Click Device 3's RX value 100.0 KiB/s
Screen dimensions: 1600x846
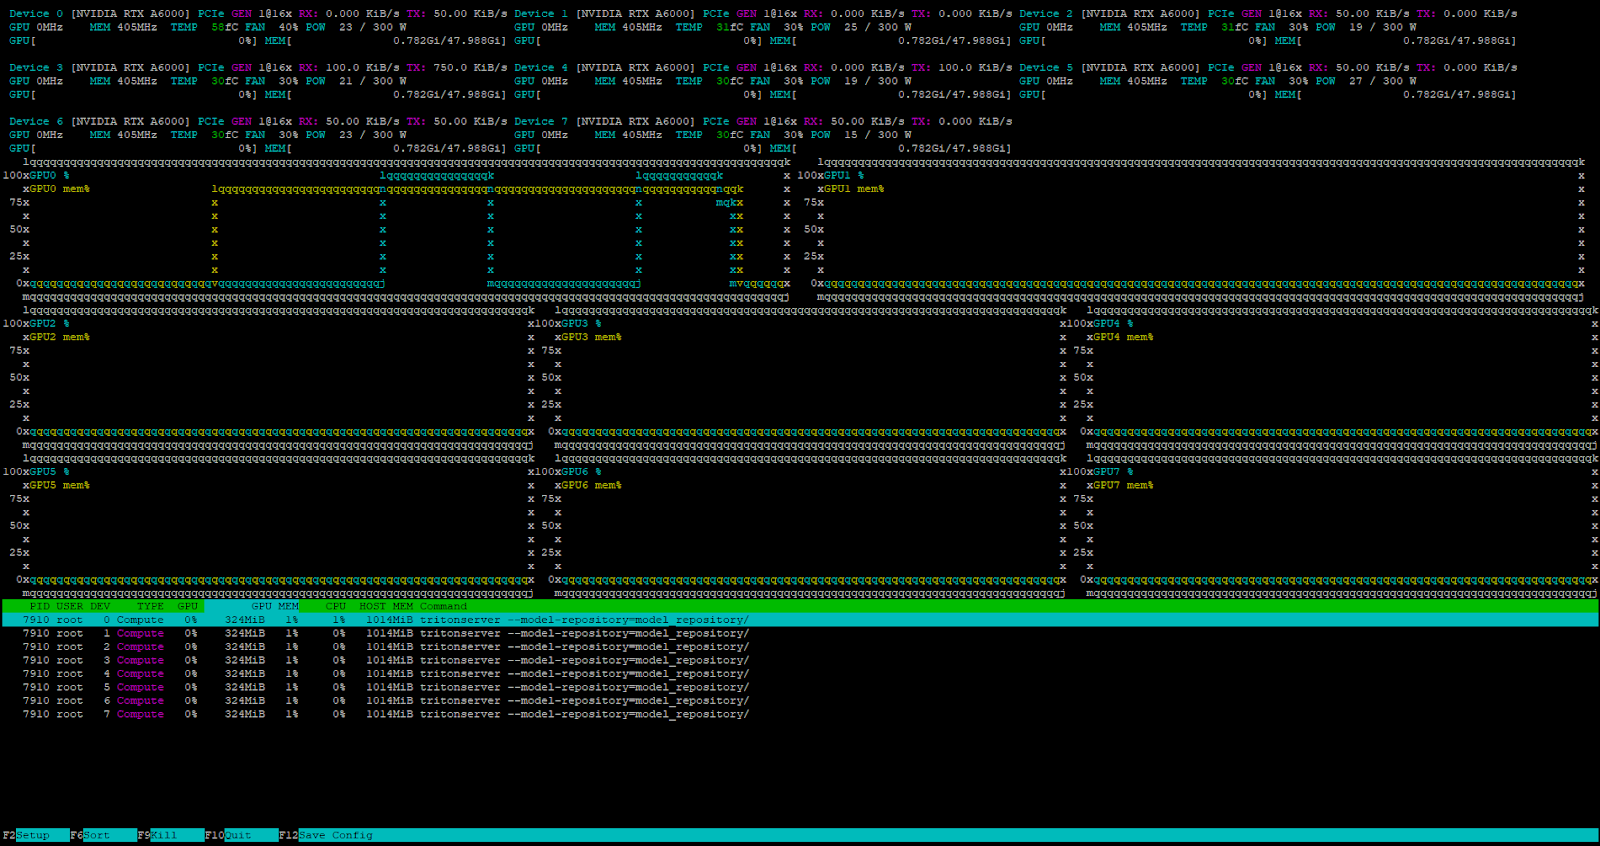point(362,68)
